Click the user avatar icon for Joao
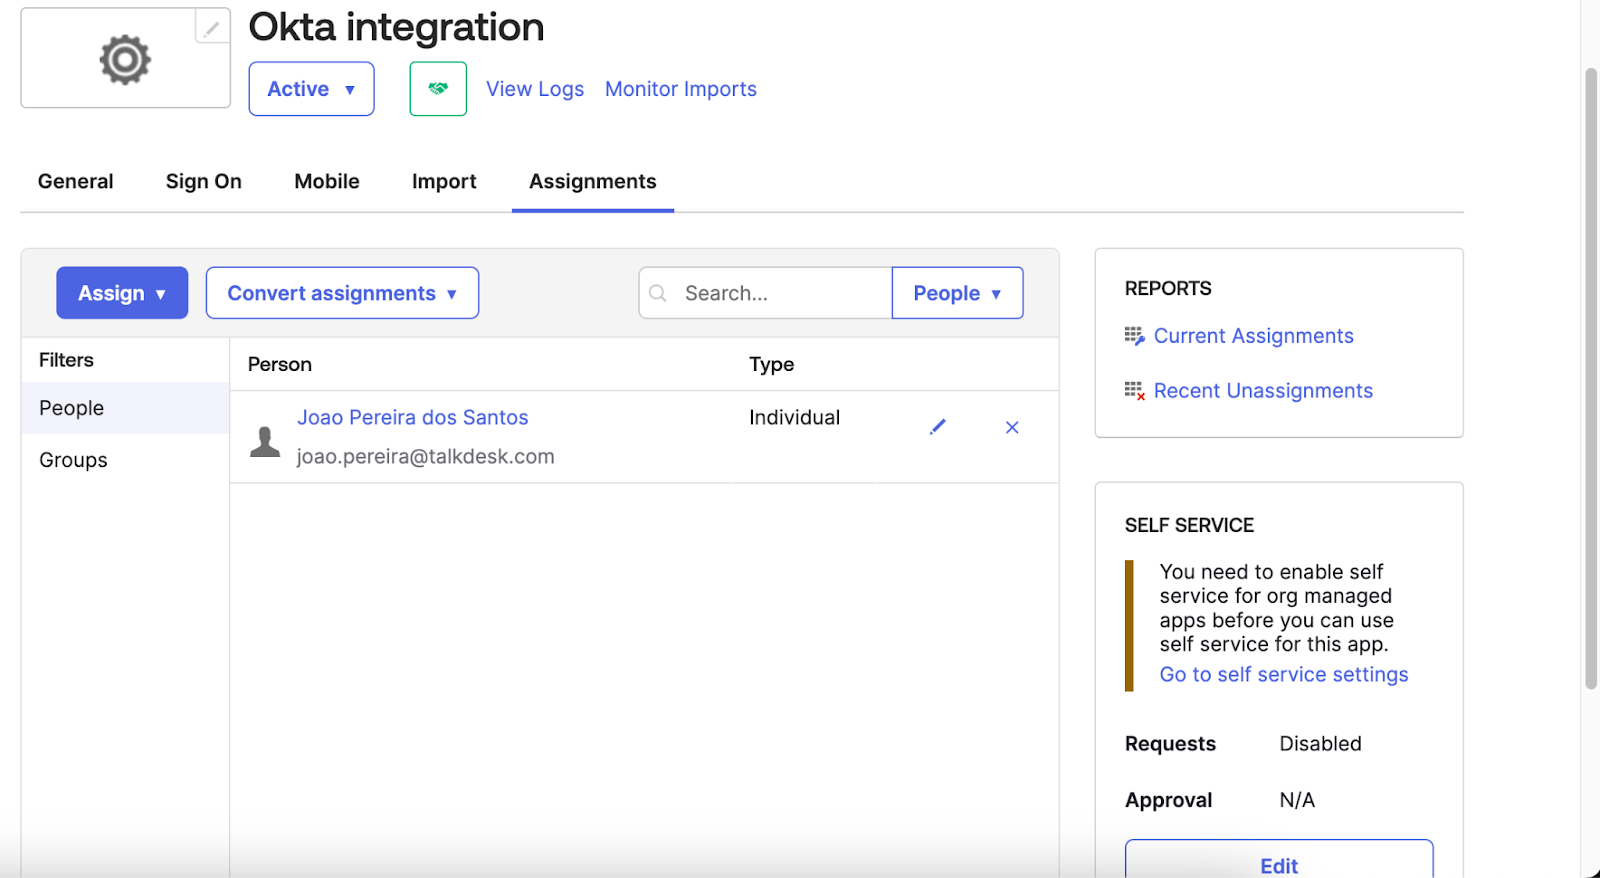The height and width of the screenshot is (878, 1600). [x=265, y=441]
